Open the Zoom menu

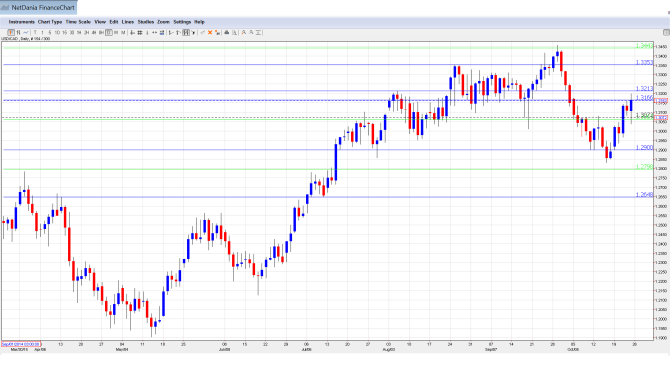[163, 22]
